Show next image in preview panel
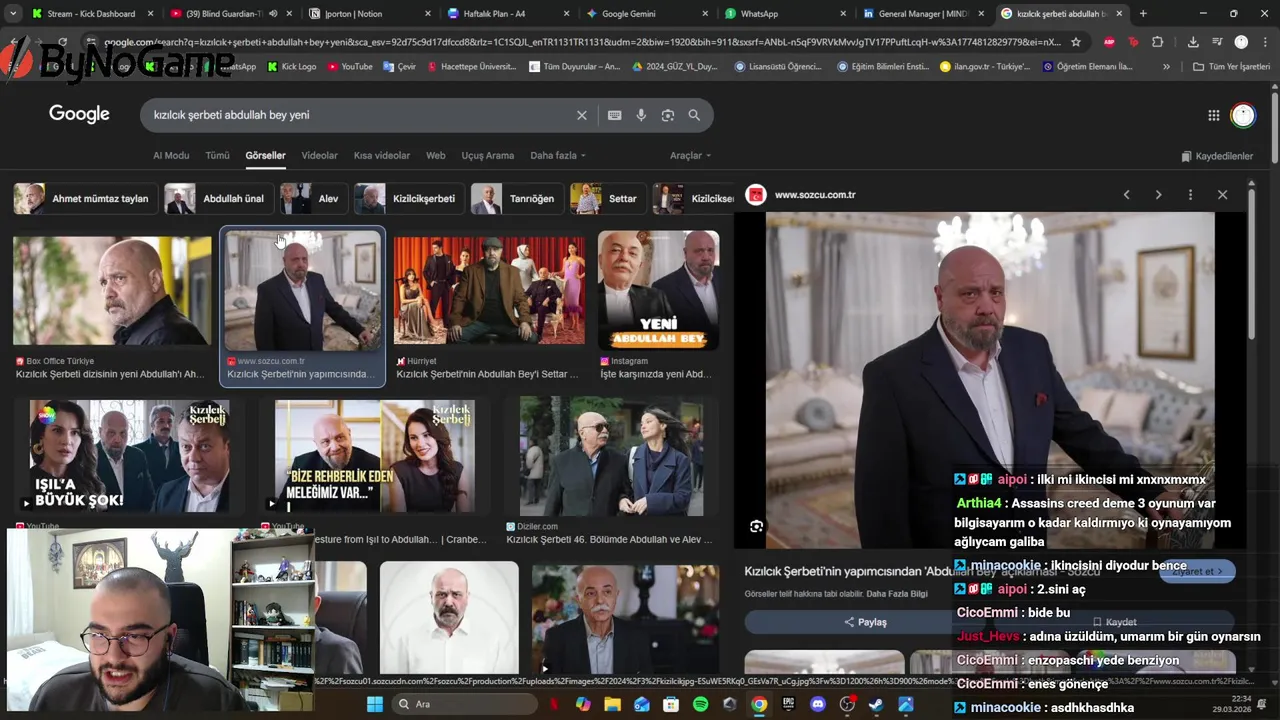Image resolution: width=1280 pixels, height=720 pixels. [1158, 195]
